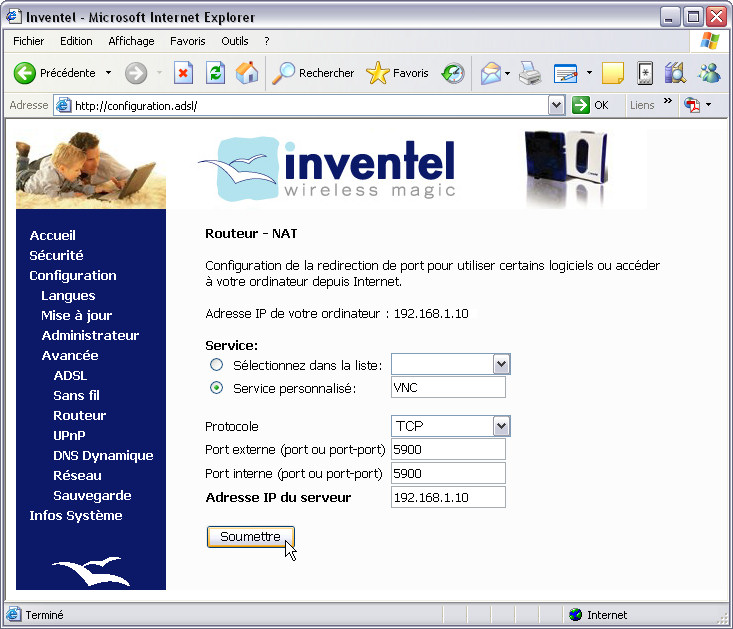Click the page icon in address bar
Viewport: 733px width, 629px height.
pyautogui.click(x=63, y=106)
